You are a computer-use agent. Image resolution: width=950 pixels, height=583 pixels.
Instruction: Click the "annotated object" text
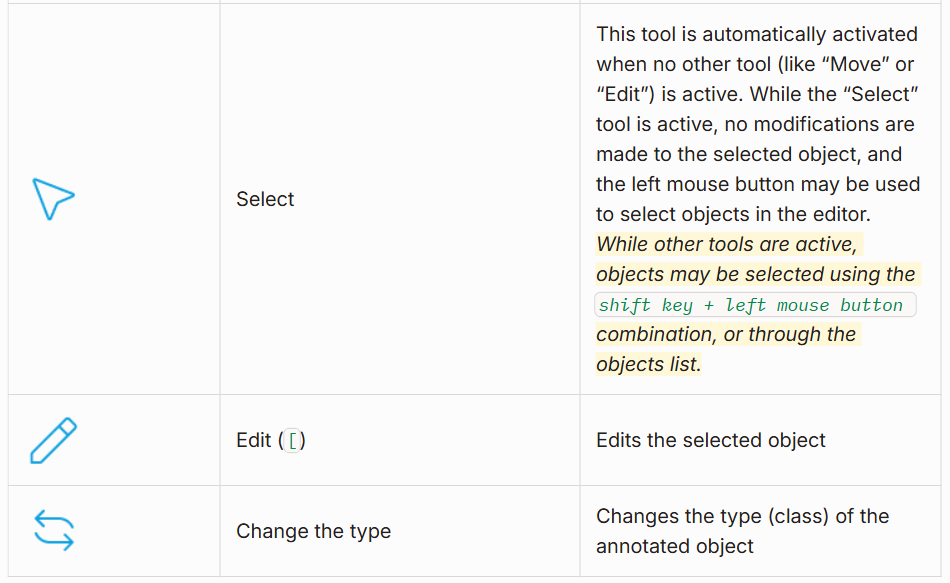[x=675, y=546]
